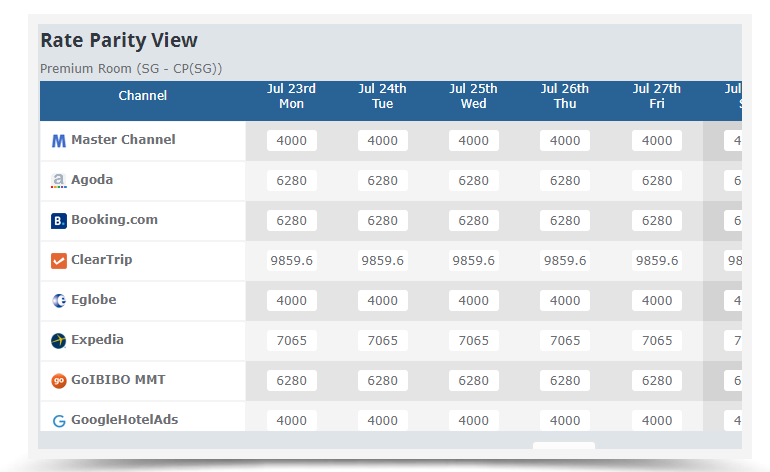Image resolution: width=770 pixels, height=472 pixels.
Task: Click the GoogleHotelAds G icon
Action: tap(58, 421)
